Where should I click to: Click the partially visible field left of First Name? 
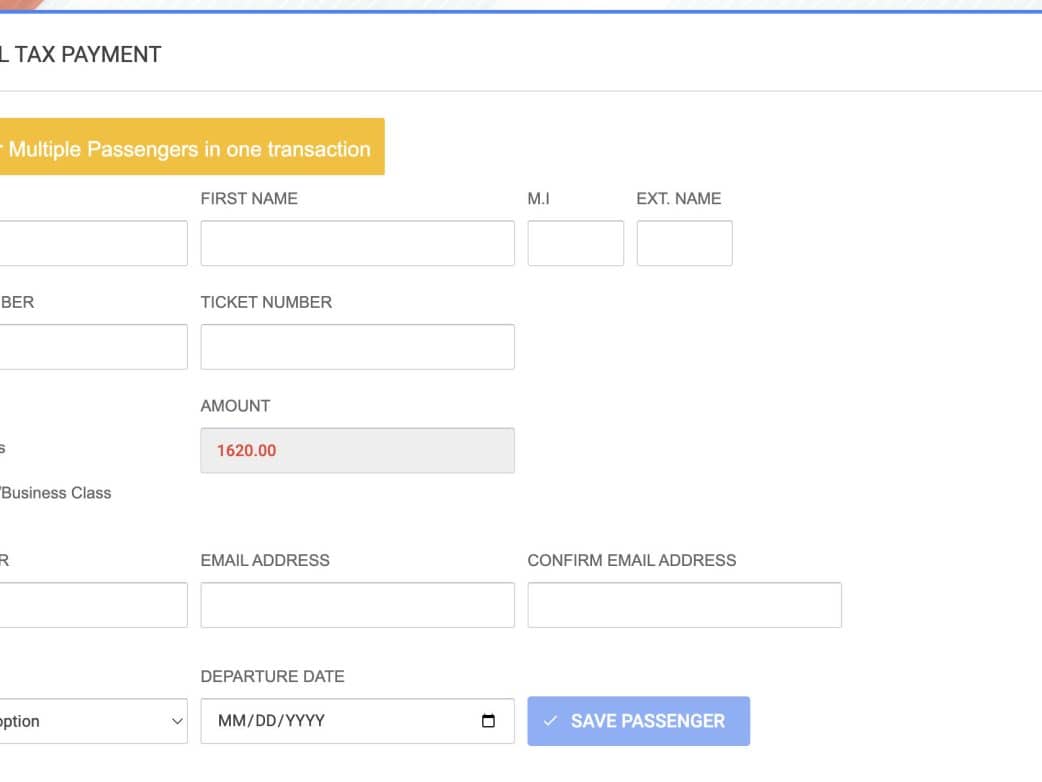pyautogui.click(x=93, y=243)
